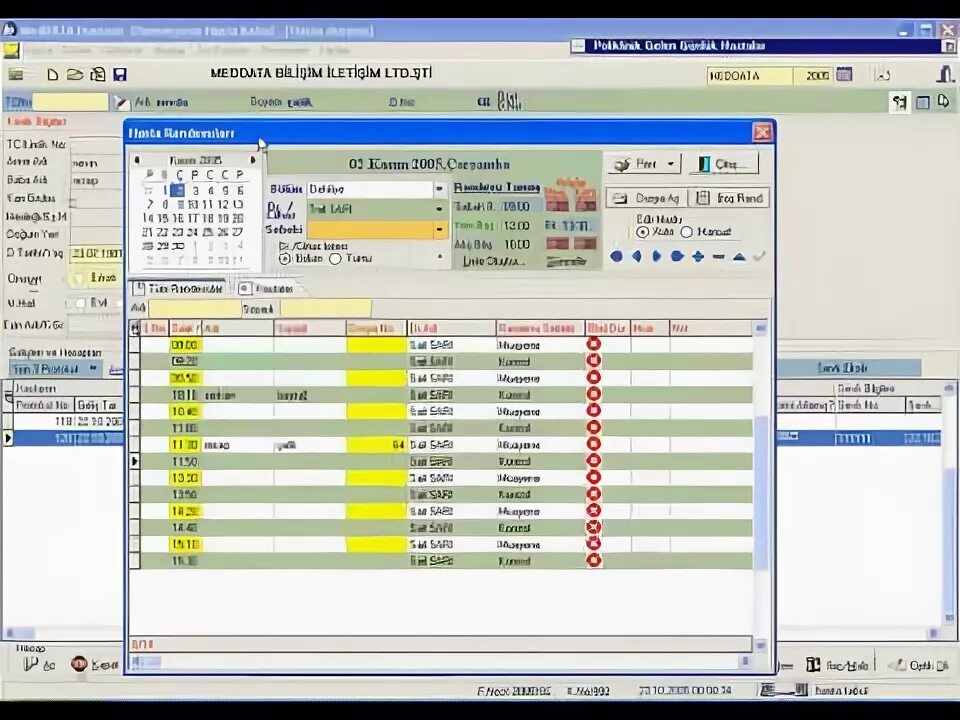Select the first radio under Print buttons group
960x720 pixels.
coord(642,232)
